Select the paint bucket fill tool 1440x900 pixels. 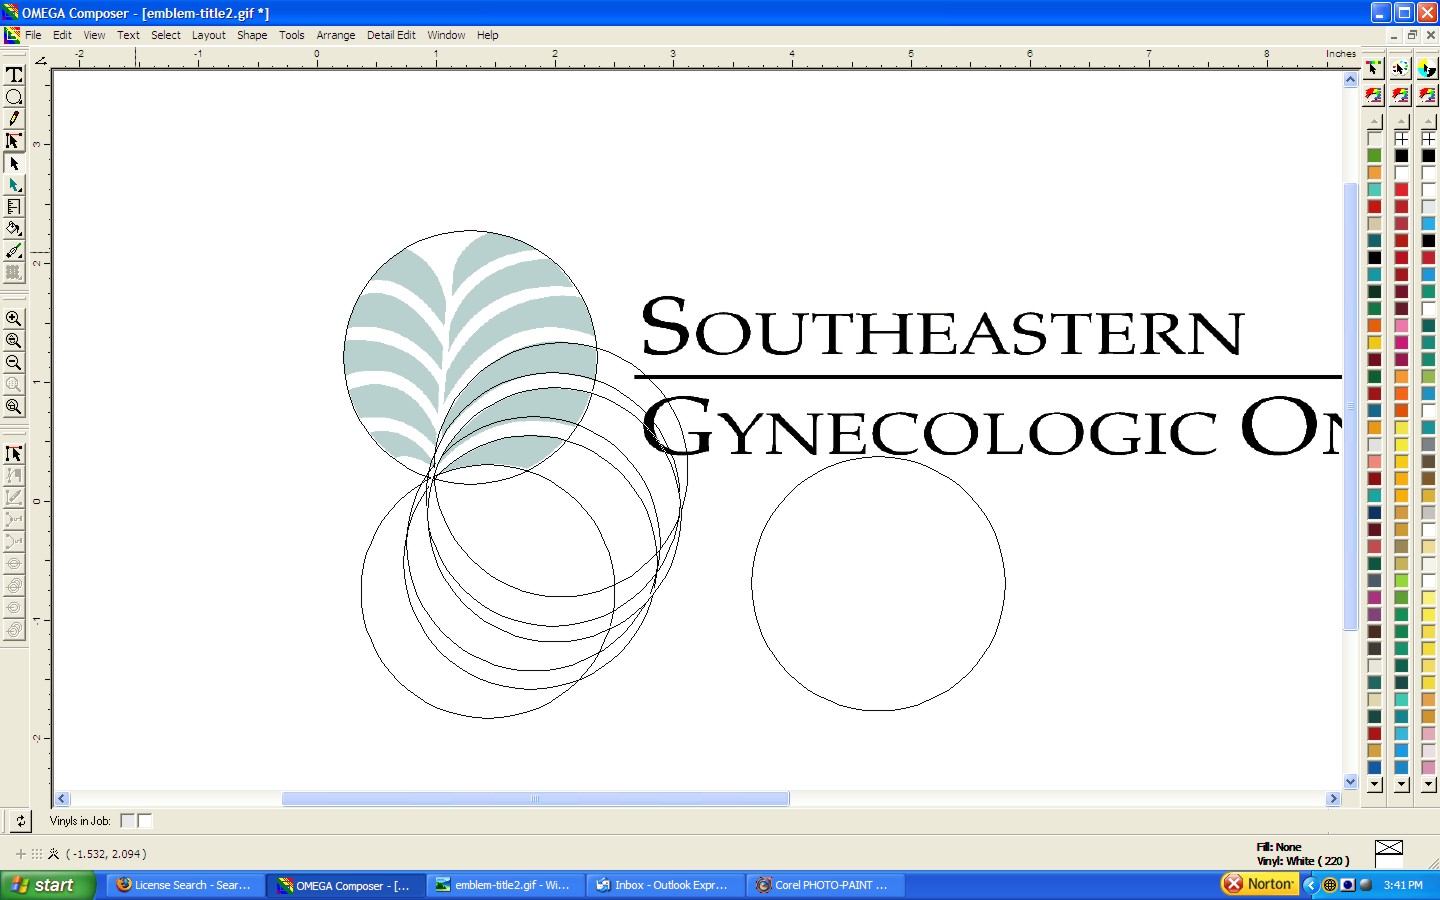click(14, 229)
